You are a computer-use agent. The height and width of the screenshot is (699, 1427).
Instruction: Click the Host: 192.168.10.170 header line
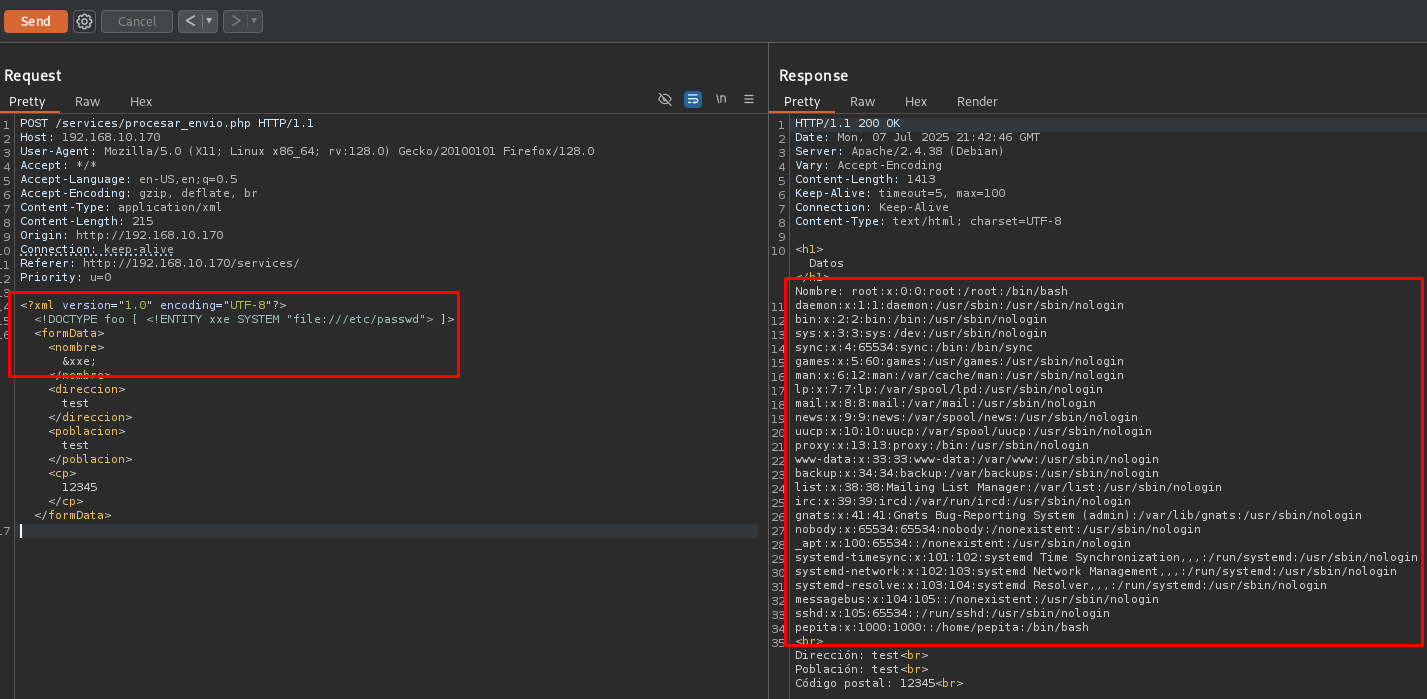[x=90, y=137]
